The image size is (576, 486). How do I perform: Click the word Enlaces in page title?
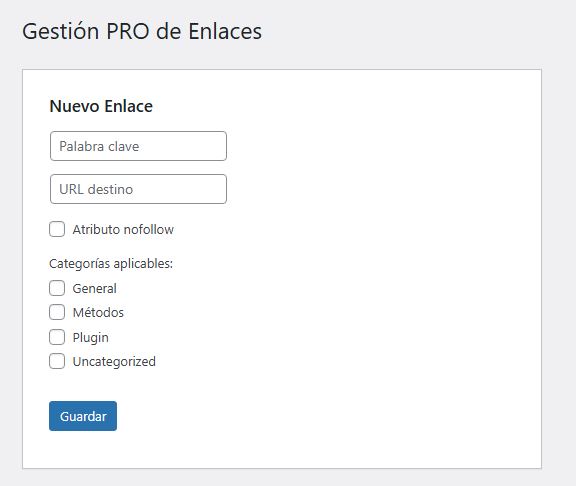225,31
